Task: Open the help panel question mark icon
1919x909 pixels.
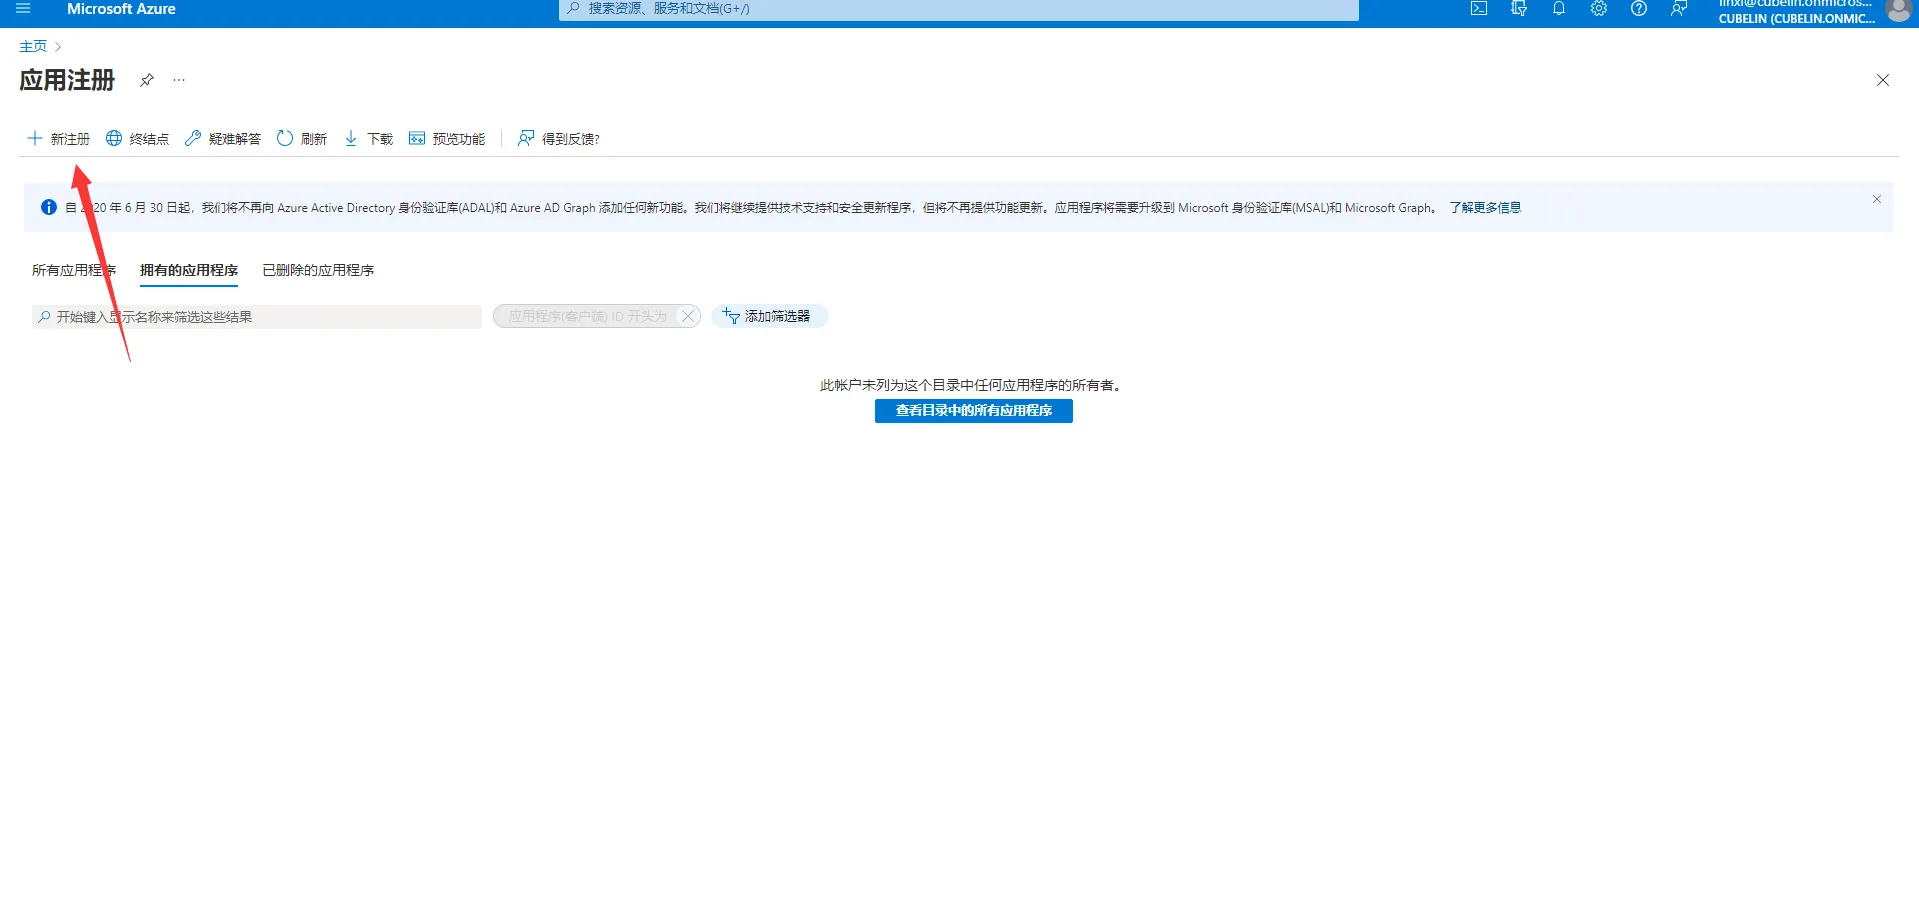Action: pyautogui.click(x=1638, y=9)
